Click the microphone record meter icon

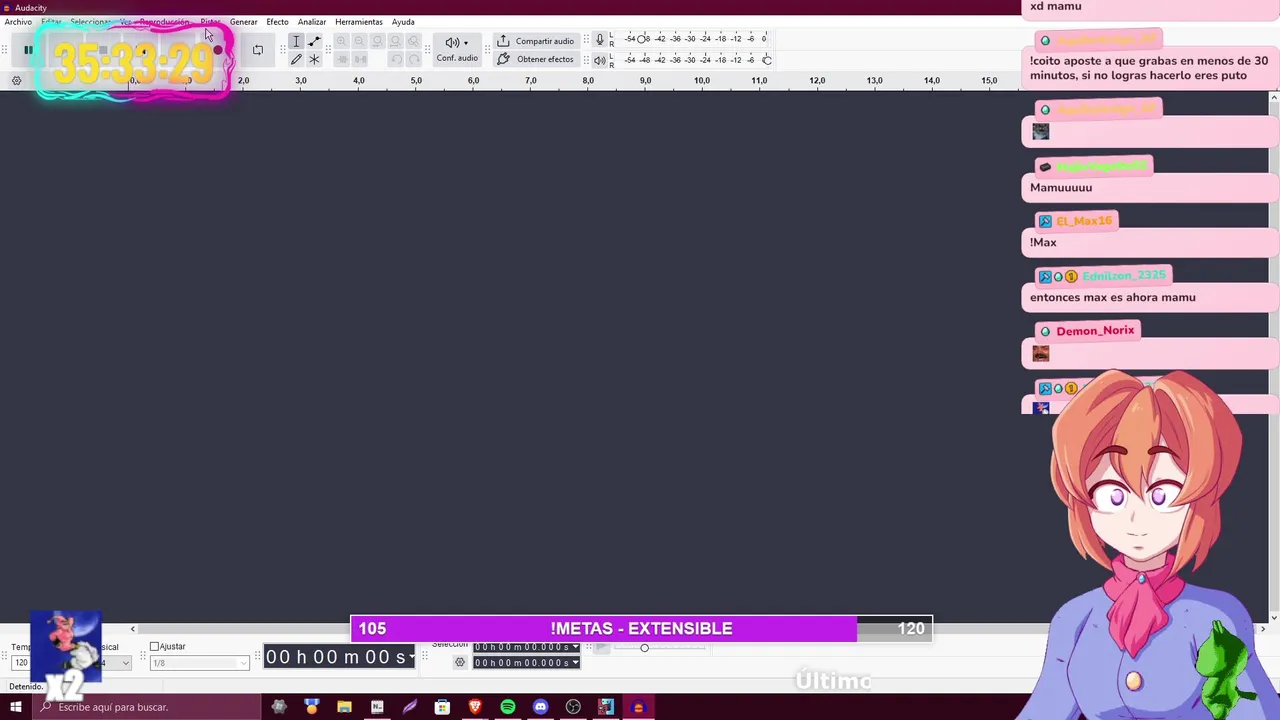(600, 39)
